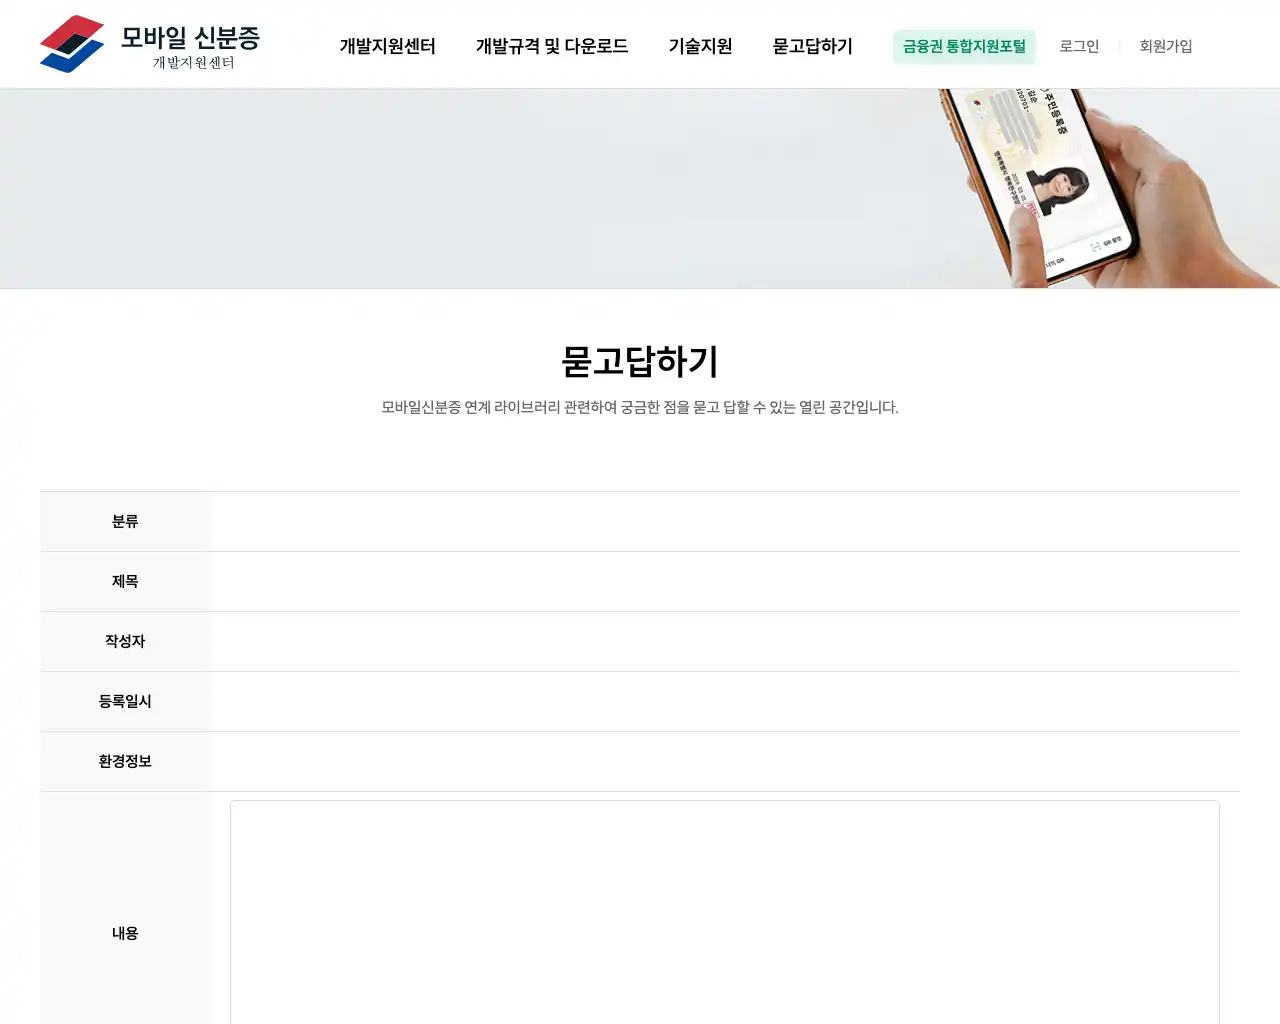Click the 분류 row label
1280x1024 pixels.
125,521
